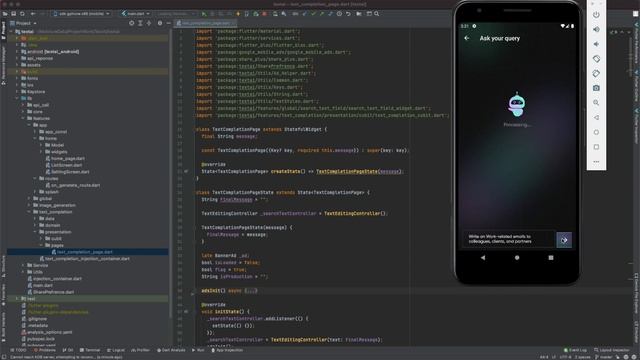Click the Search Everywhere magnifier in toolbar
This screenshot has width=640, height=360.
tap(376, 14)
